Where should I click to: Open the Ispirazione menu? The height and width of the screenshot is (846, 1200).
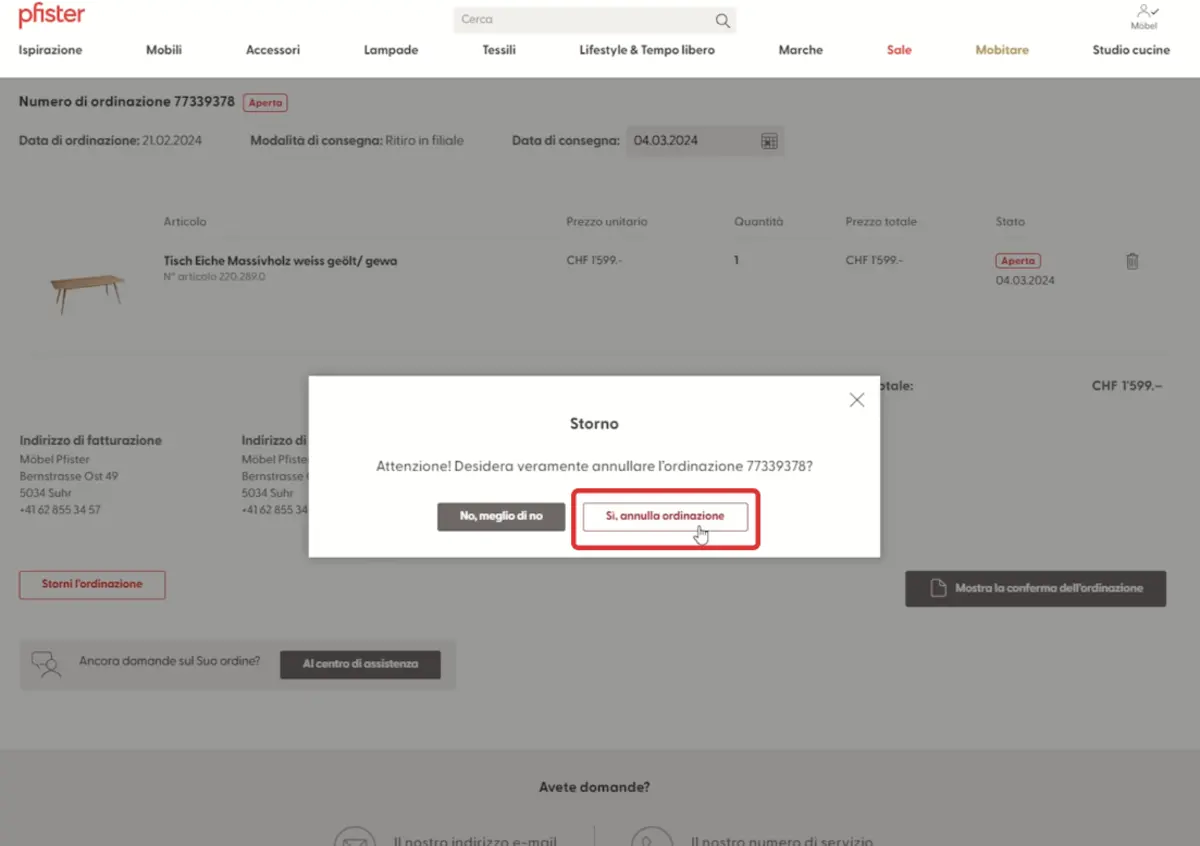[51, 50]
